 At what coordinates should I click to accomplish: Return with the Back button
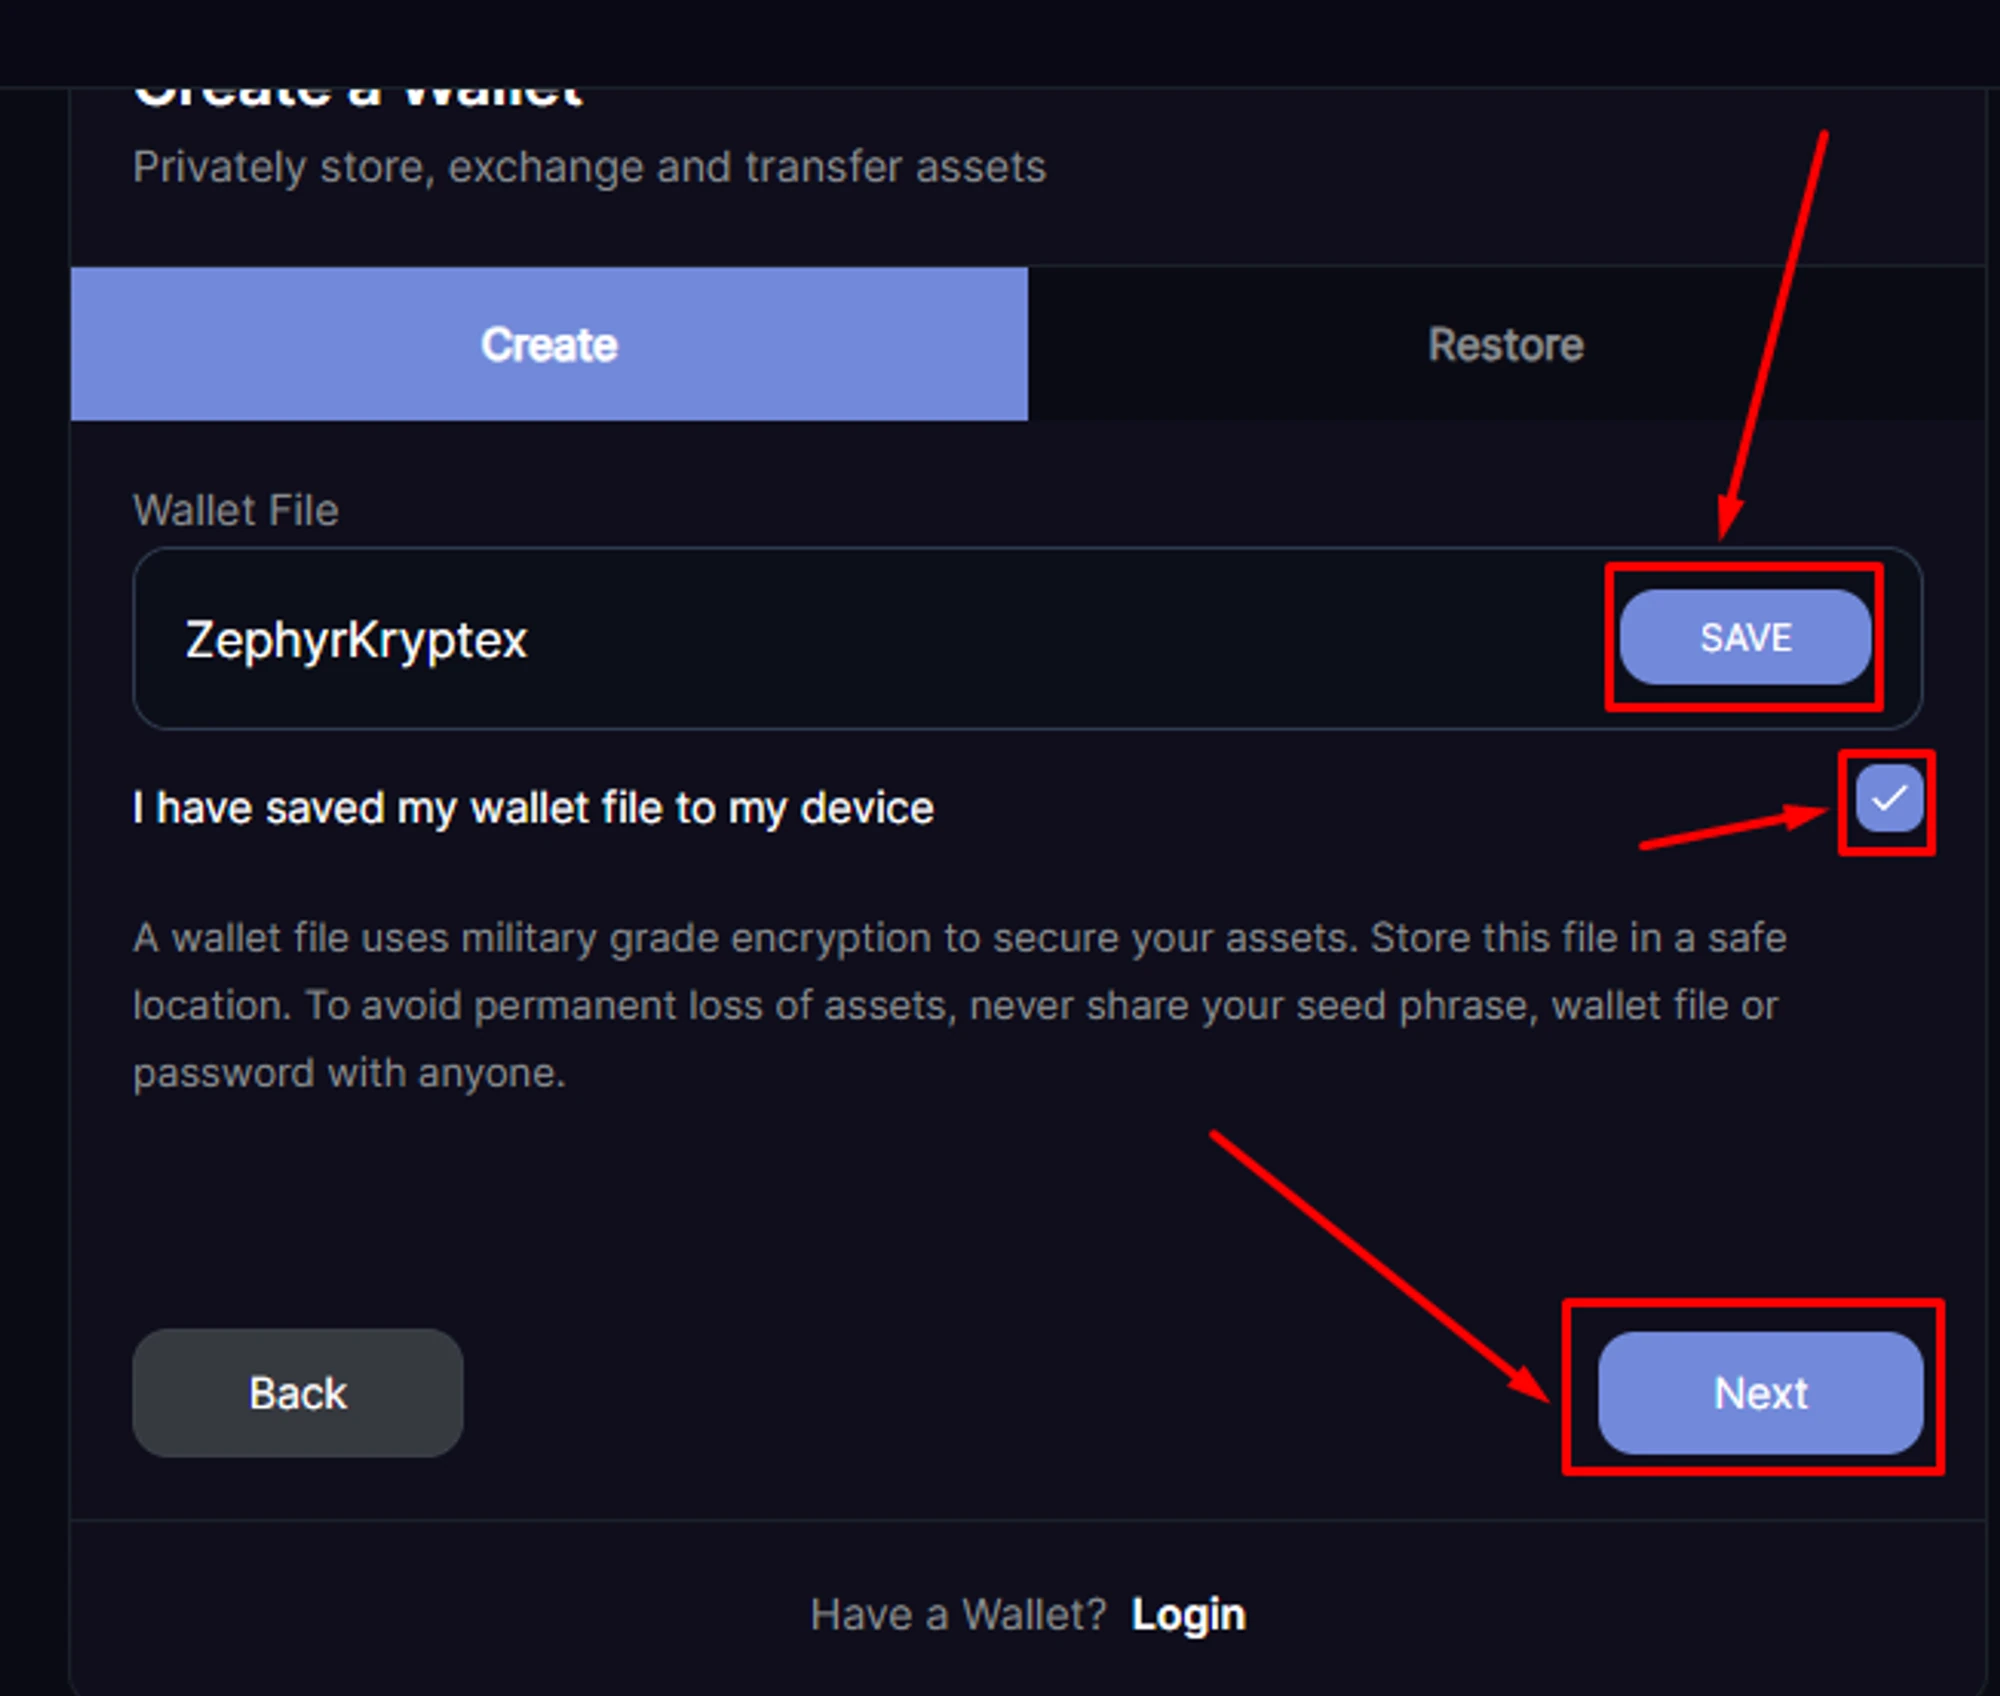pyautogui.click(x=297, y=1392)
